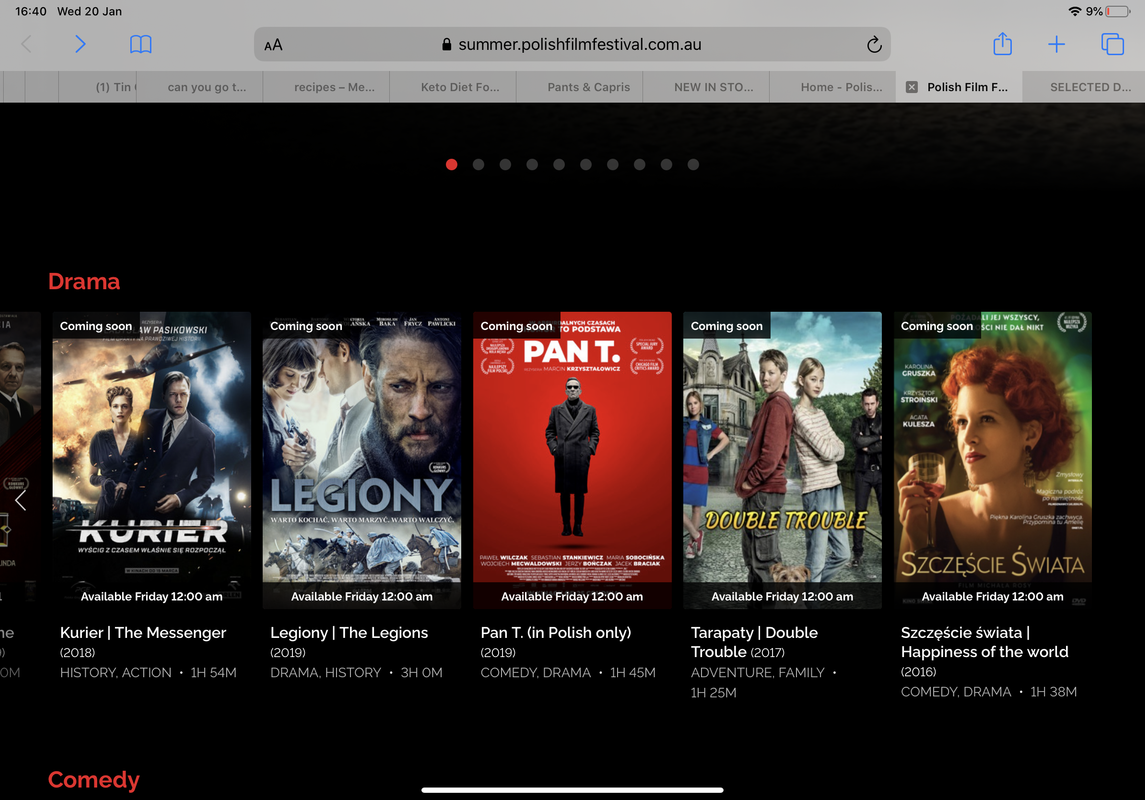Open the Share sheet icon
The image size is (1145, 800).
point(1003,44)
